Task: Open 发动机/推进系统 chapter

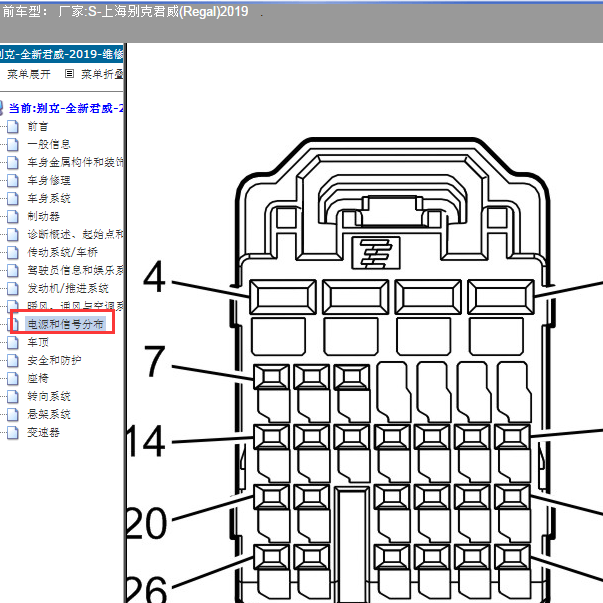Action: click(68, 288)
